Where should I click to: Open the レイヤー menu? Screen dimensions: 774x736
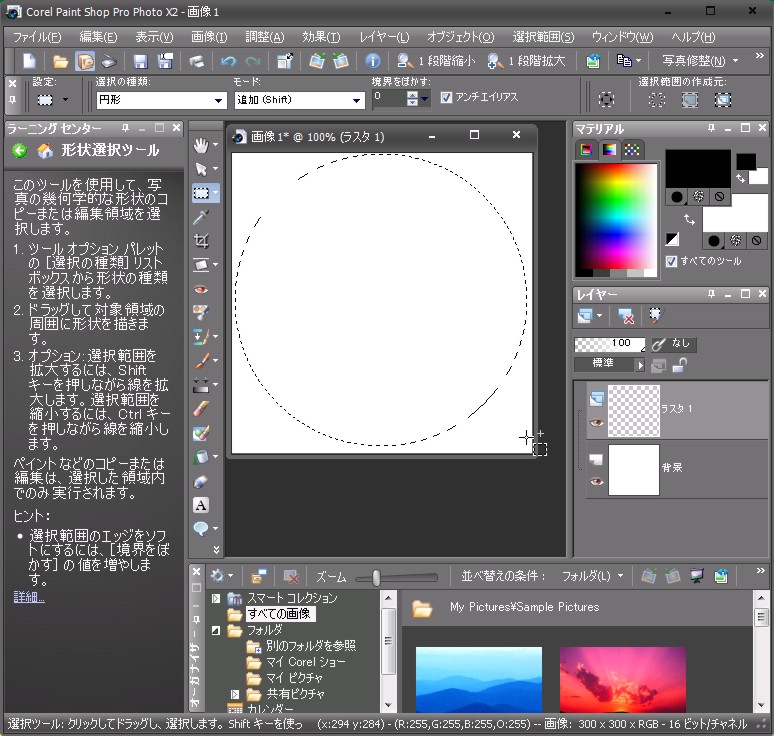(x=384, y=37)
